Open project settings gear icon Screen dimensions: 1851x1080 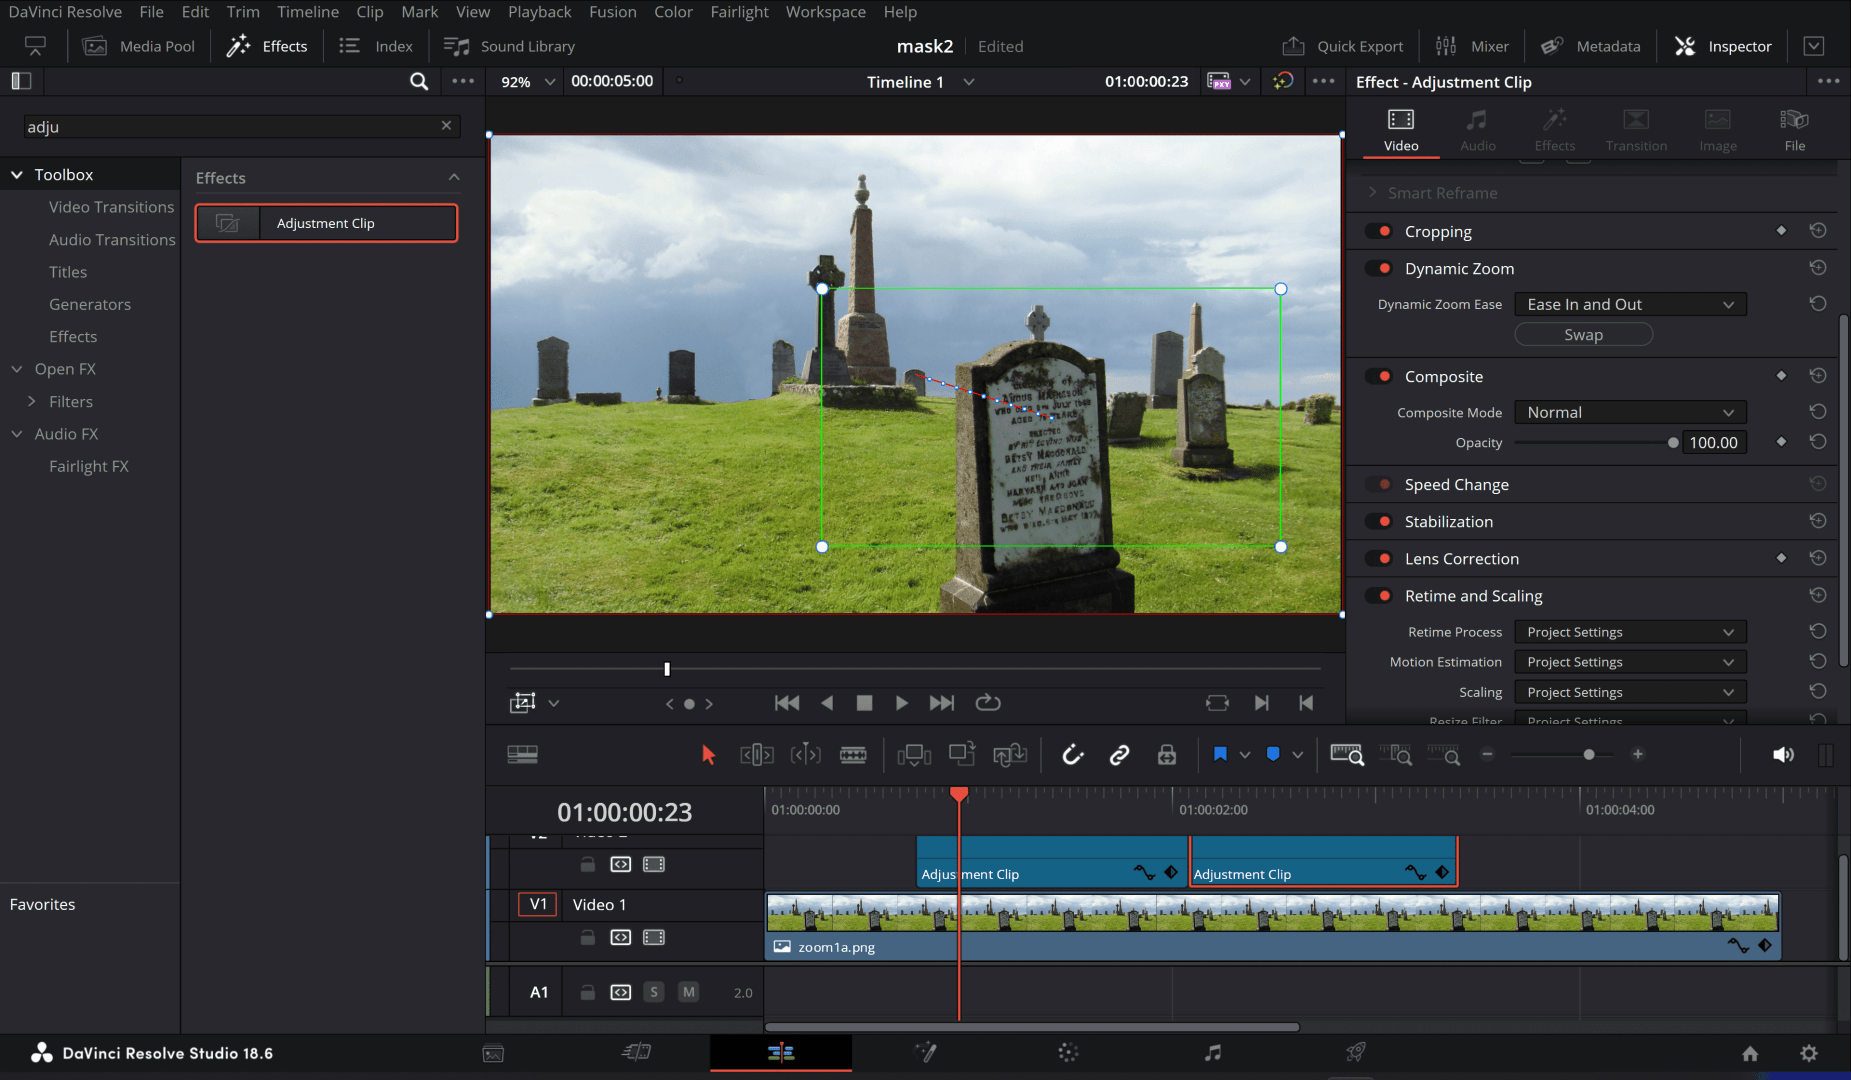1808,1053
